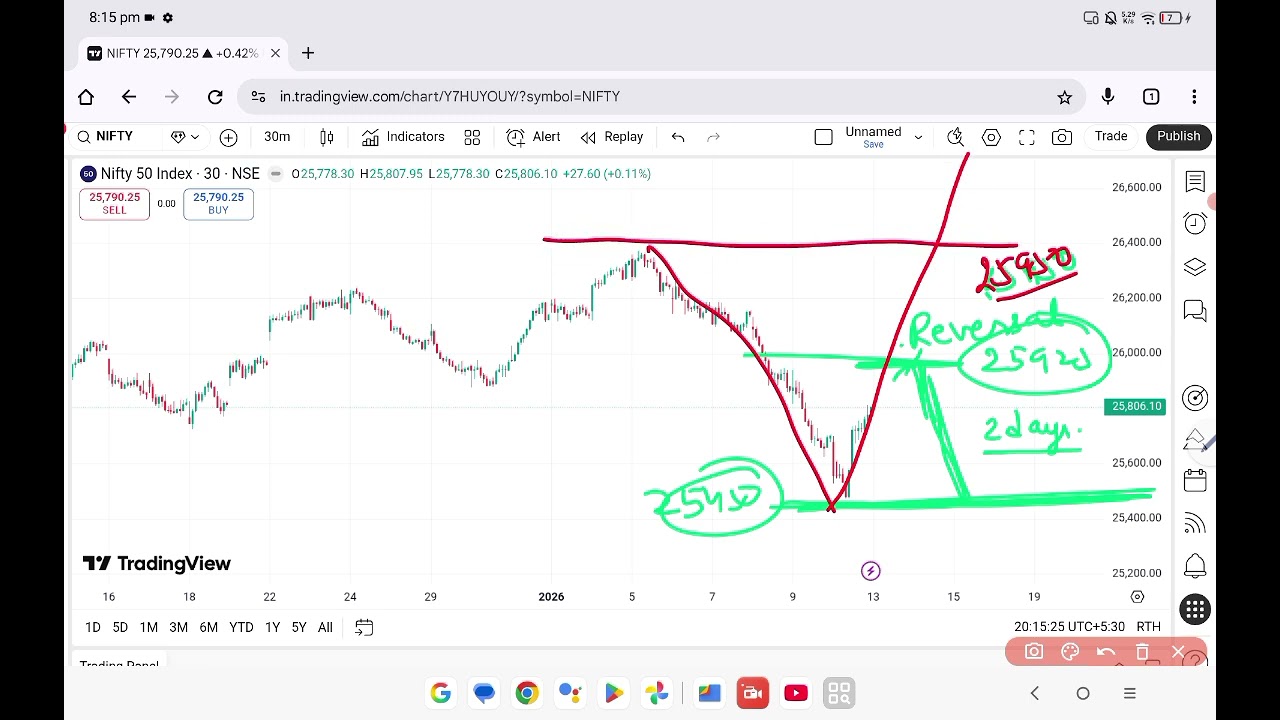The width and height of the screenshot is (1280, 720).
Task: Toggle the layout checkbox square
Action: [x=823, y=137]
